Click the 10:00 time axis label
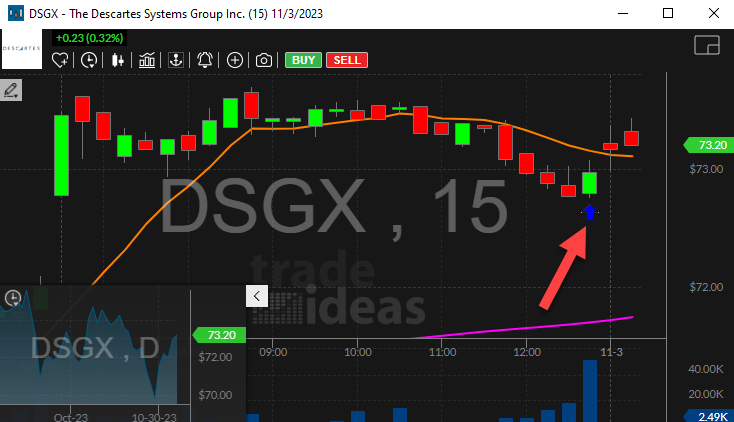This screenshot has width=734, height=422. coord(358,352)
